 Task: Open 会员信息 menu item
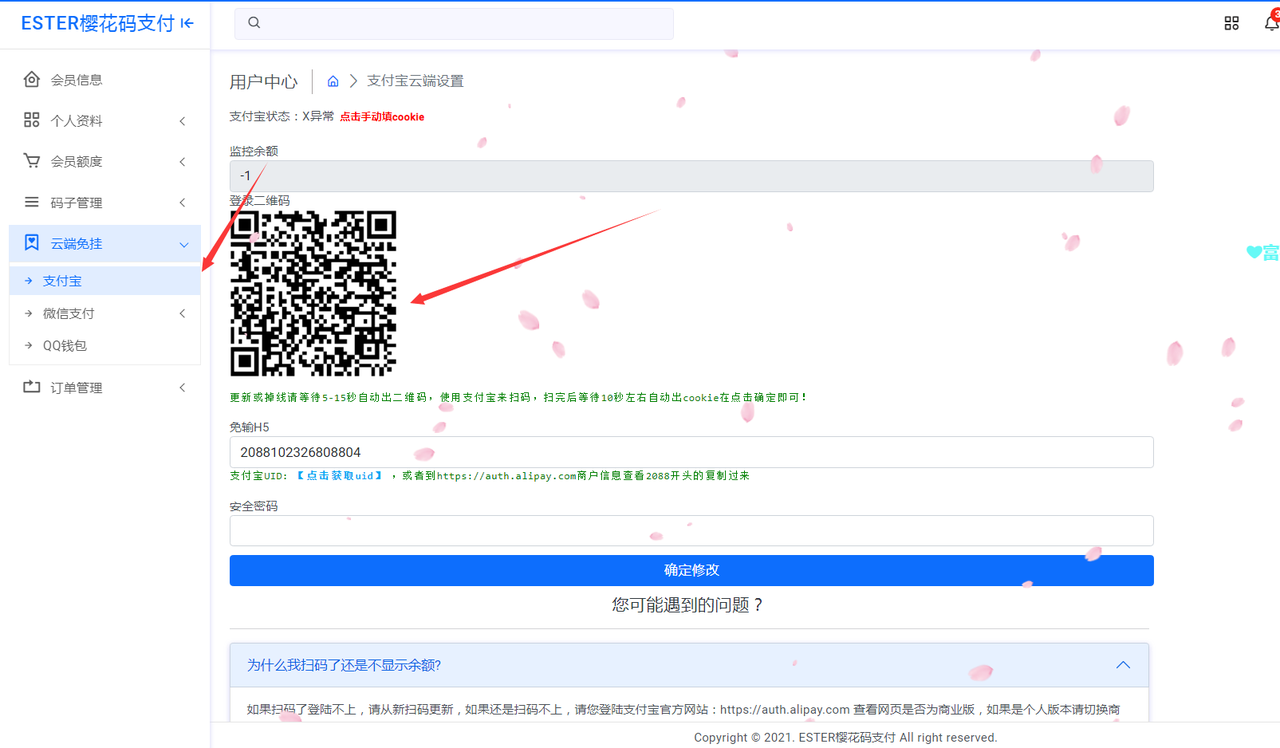[105, 79]
